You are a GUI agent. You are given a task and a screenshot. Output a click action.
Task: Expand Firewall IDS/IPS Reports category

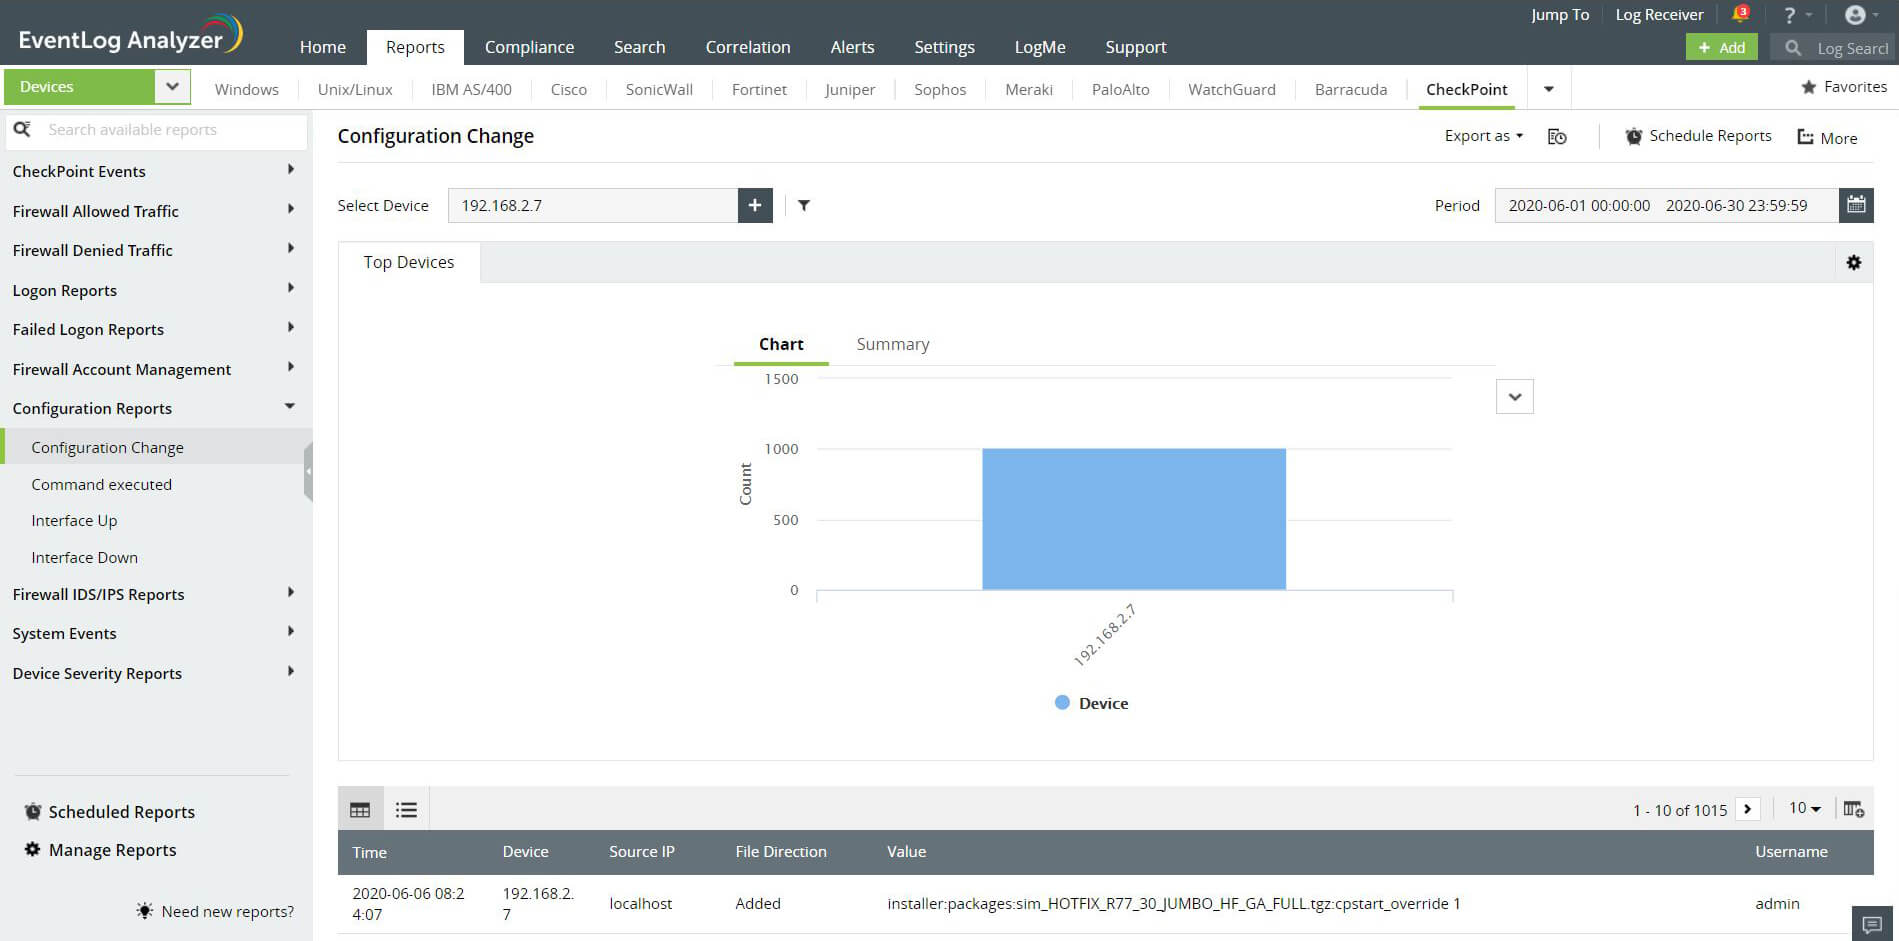click(x=291, y=593)
